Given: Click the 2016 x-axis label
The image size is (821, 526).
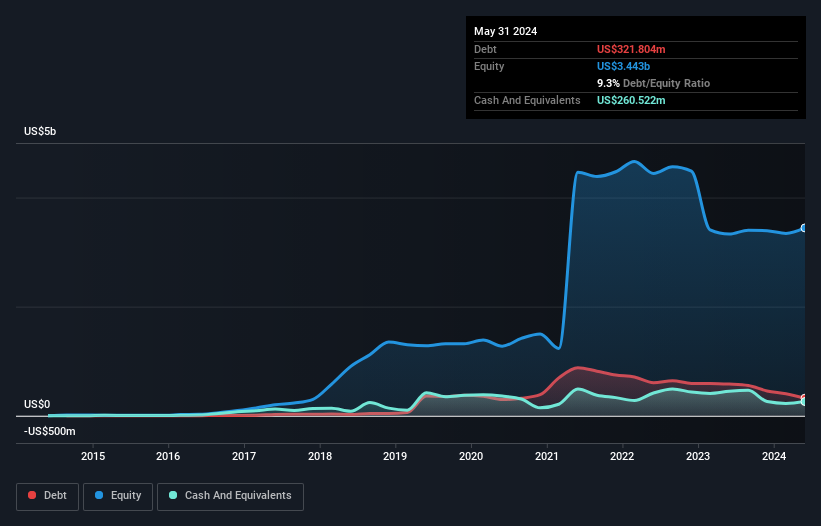Looking at the screenshot, I should 168,456.
